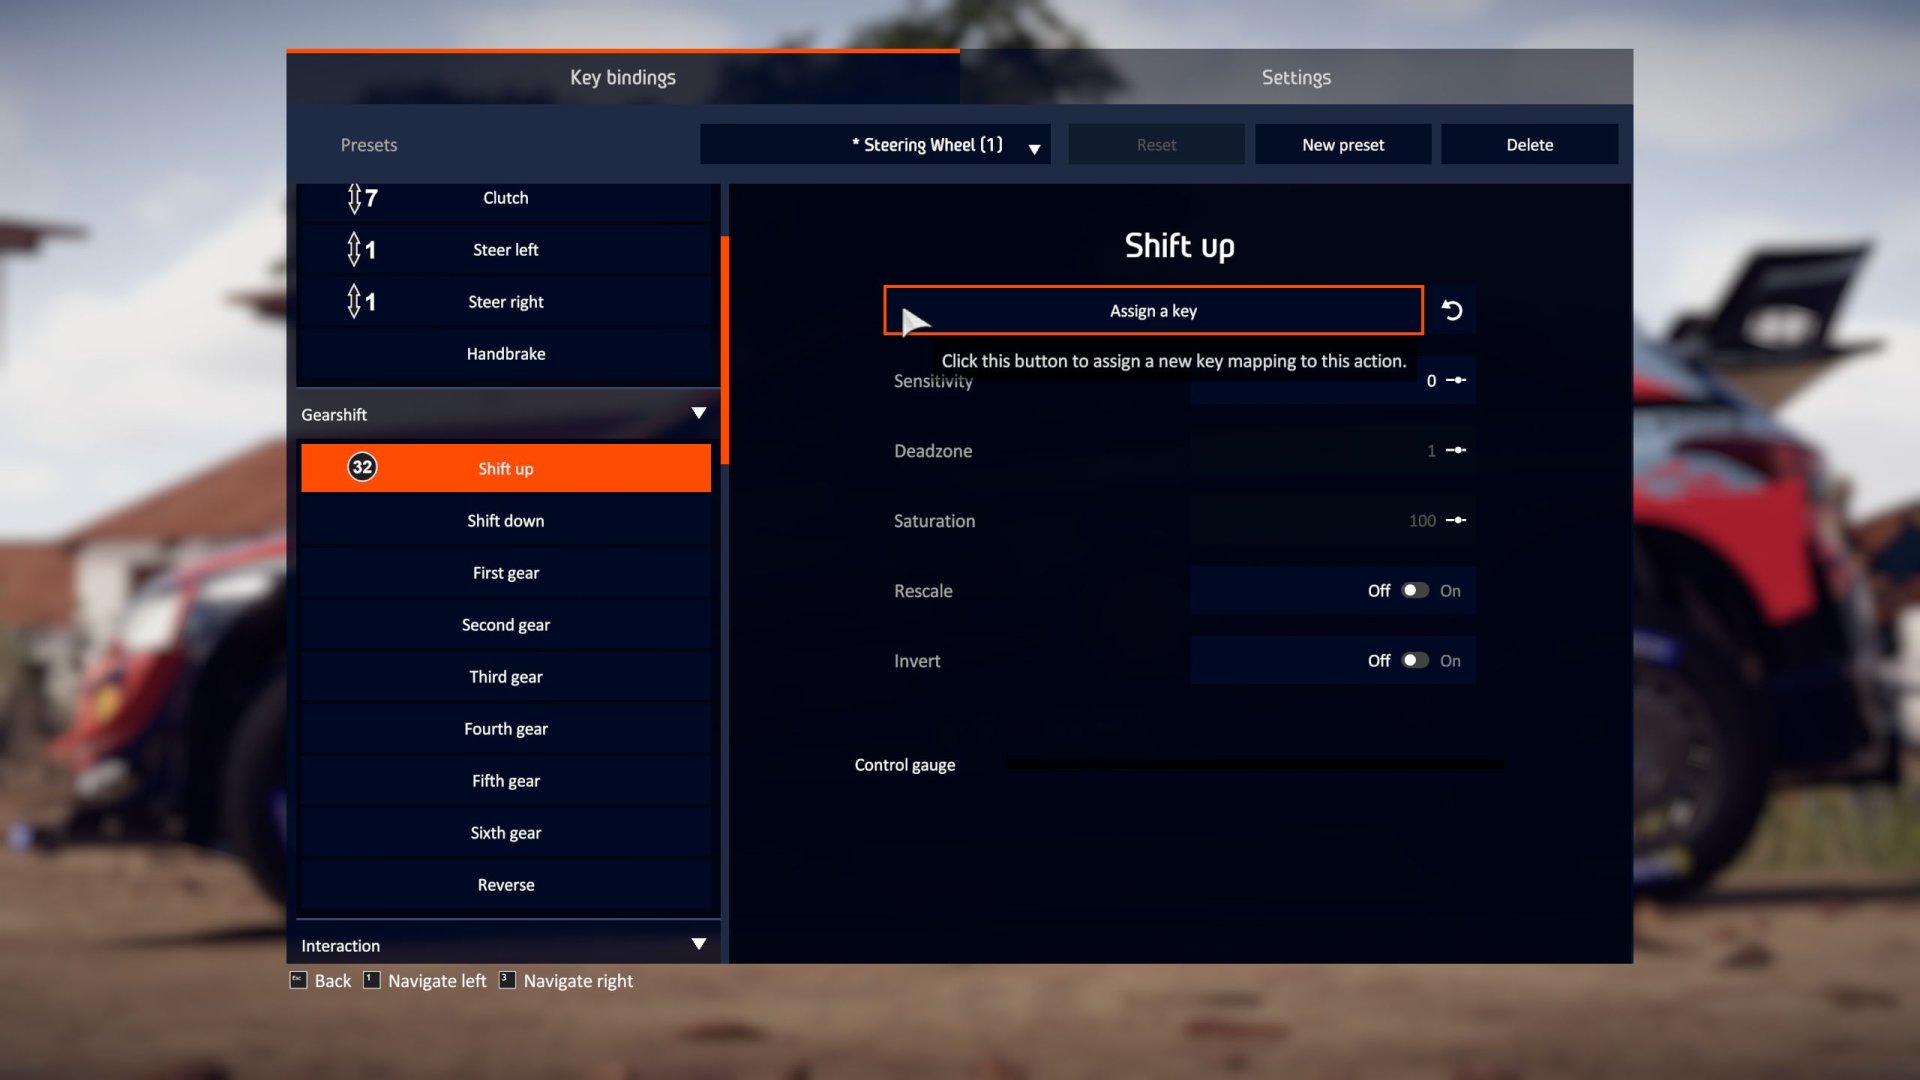The height and width of the screenshot is (1080, 1920).
Task: Toggle Rescale switch to On
Action: (x=1414, y=589)
